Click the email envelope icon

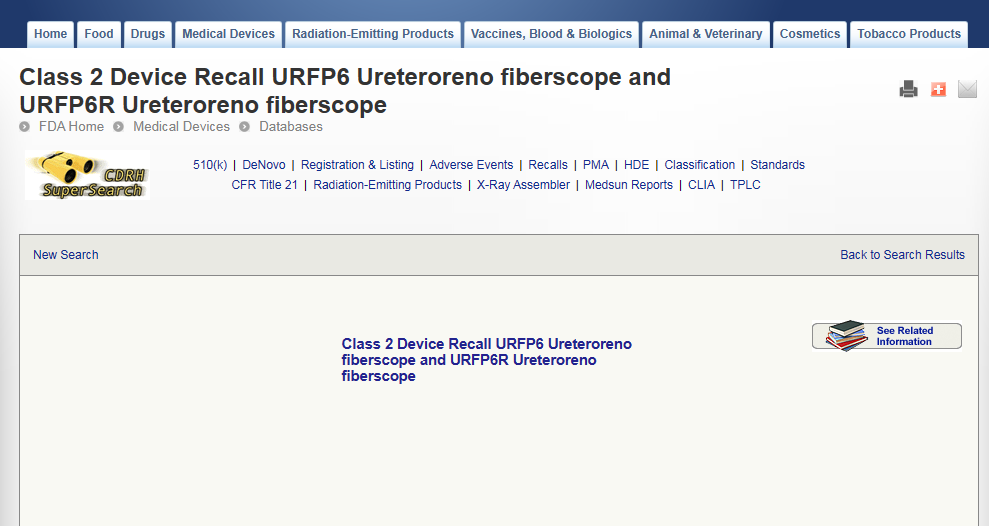coord(967,89)
